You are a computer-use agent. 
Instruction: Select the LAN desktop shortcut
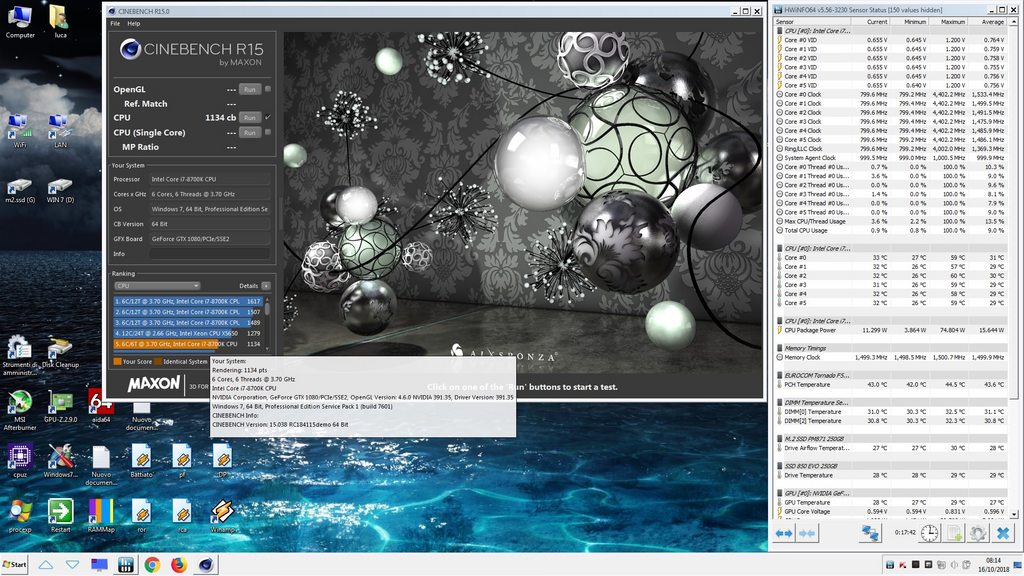pyautogui.click(x=60, y=131)
